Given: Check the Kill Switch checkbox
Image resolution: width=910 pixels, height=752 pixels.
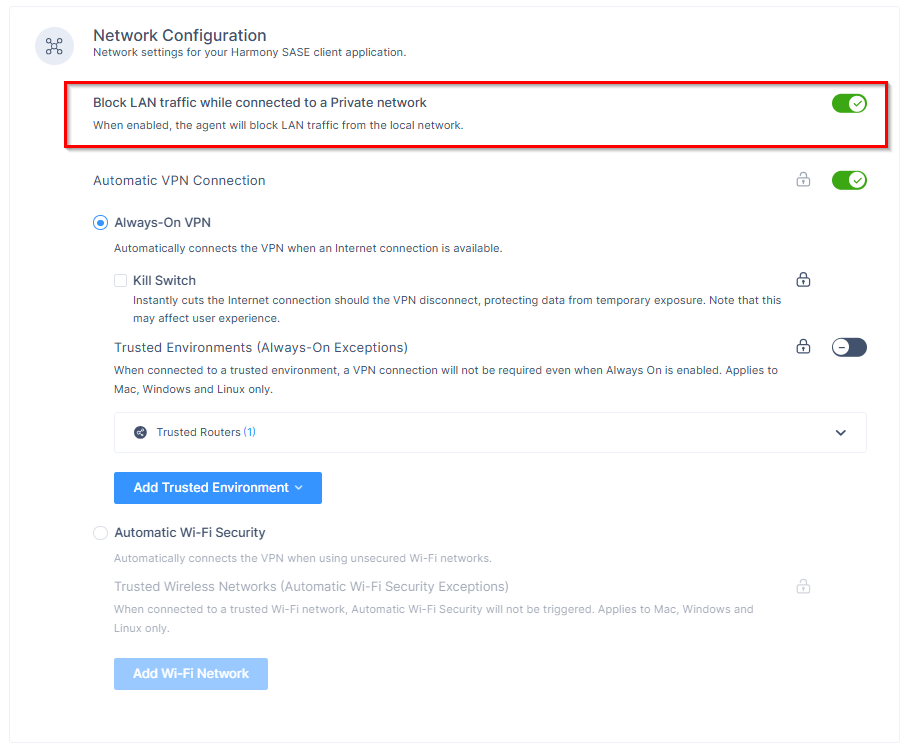Looking at the screenshot, I should [121, 281].
